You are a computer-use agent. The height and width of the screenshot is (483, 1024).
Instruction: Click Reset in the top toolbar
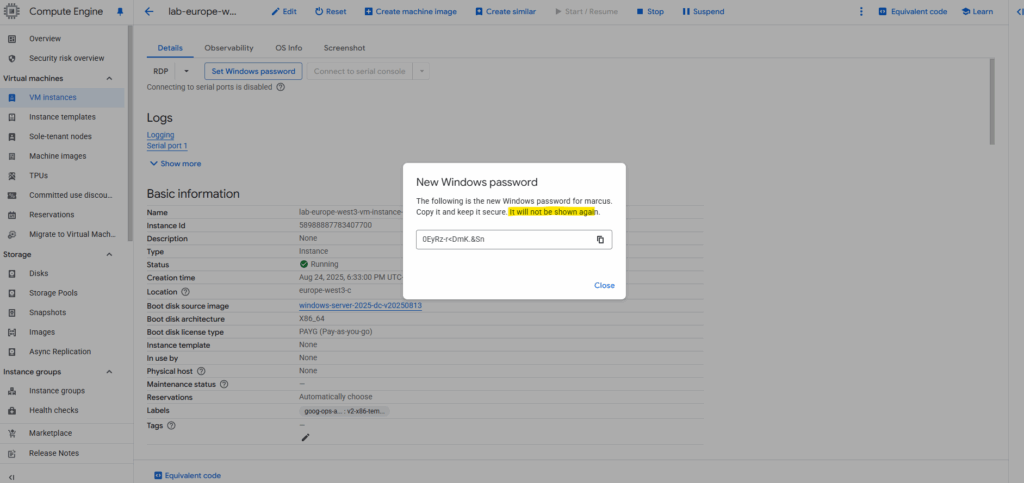330,12
